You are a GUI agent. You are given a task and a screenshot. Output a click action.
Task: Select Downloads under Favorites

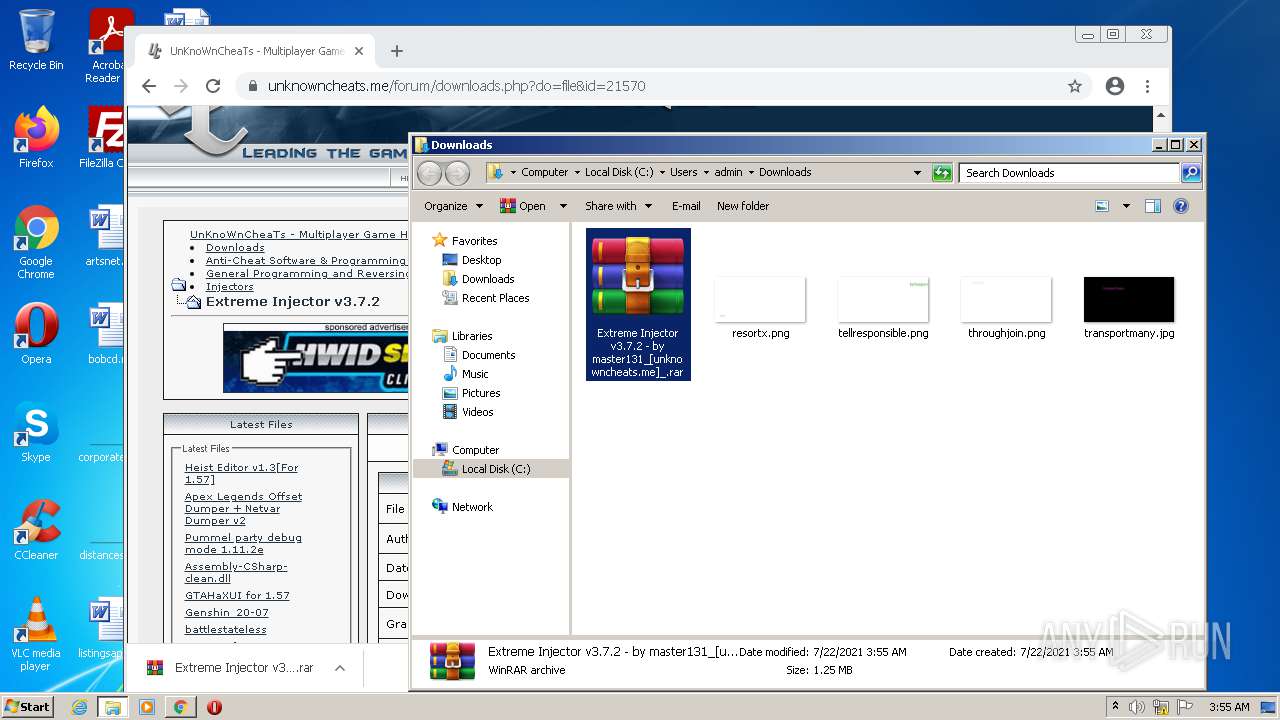coord(488,279)
